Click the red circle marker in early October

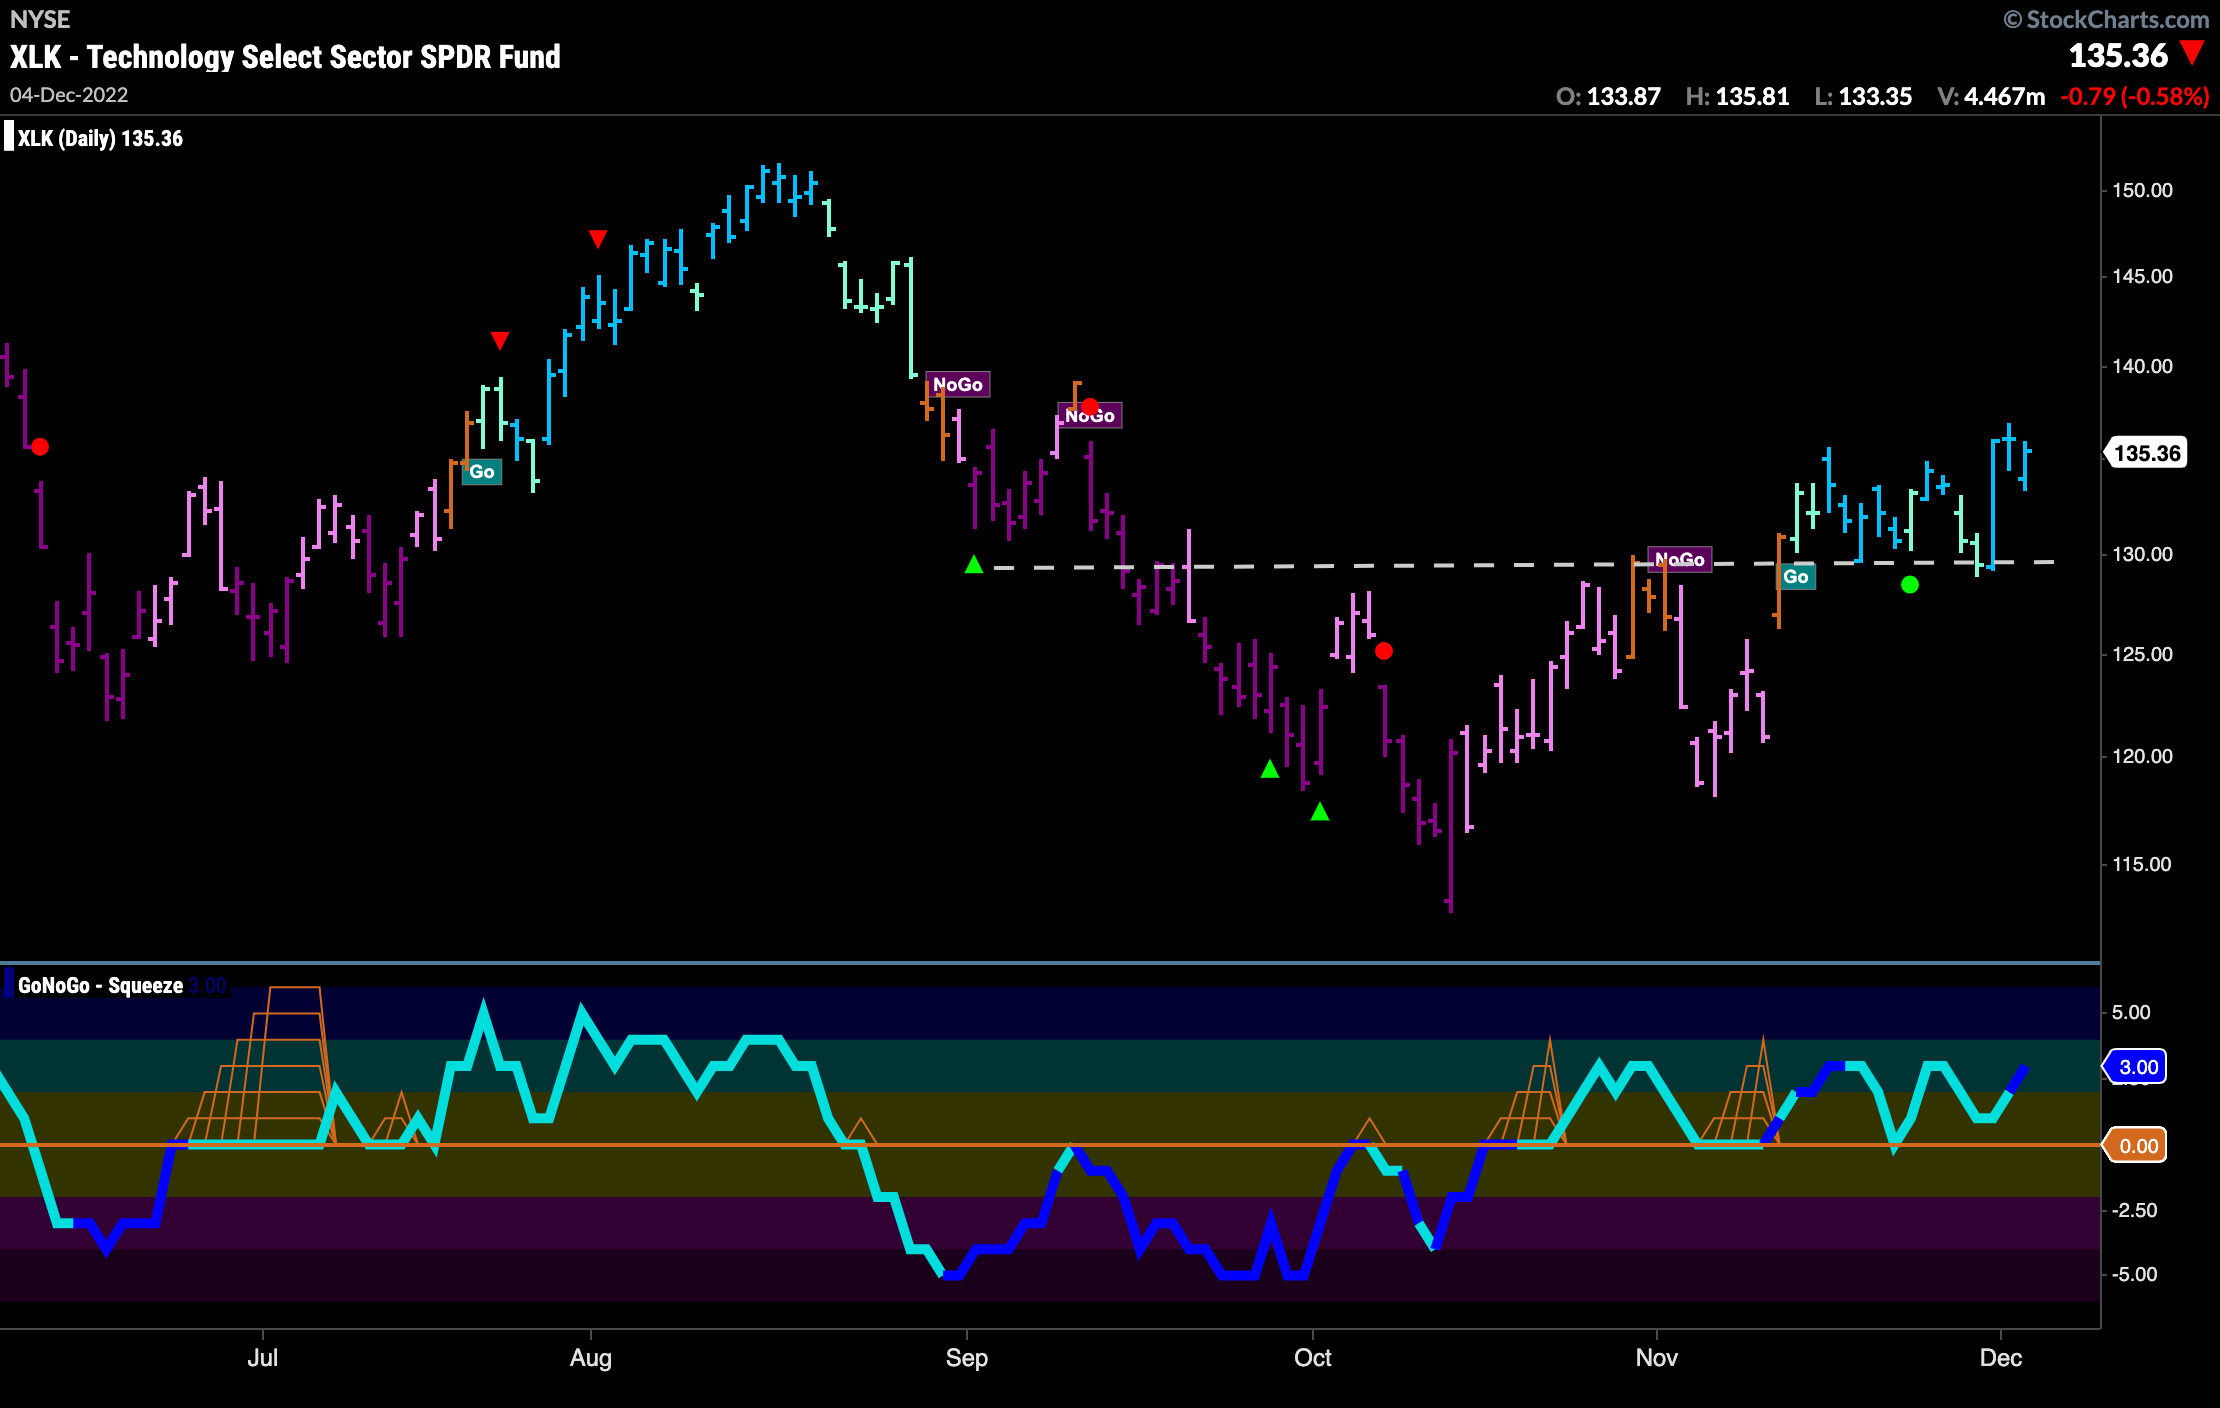click(1384, 651)
